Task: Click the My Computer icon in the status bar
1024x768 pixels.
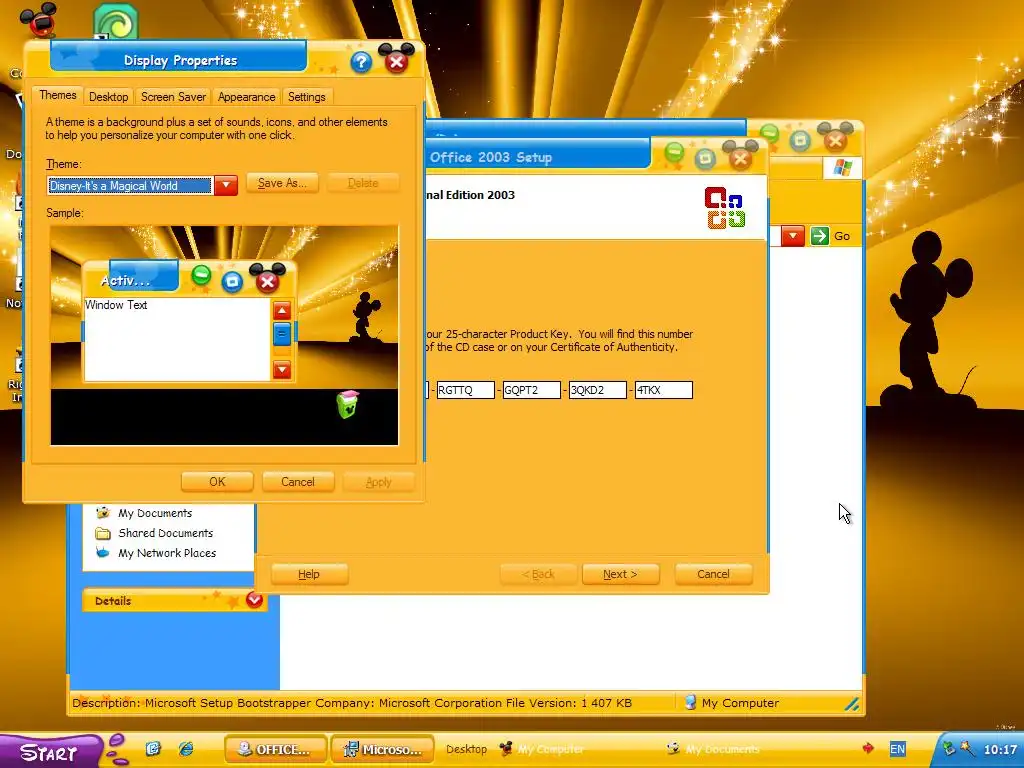Action: click(690, 703)
